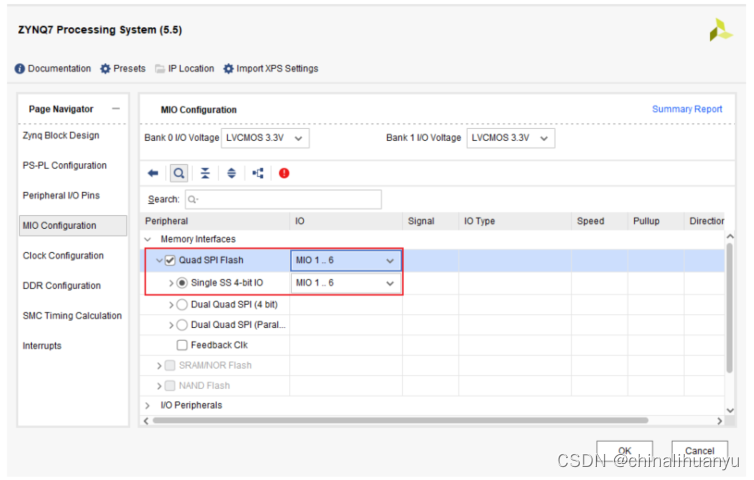The image size is (754, 480).
Task: Open the Bank 1 I/O Voltage dropdown
Action: click(x=511, y=138)
